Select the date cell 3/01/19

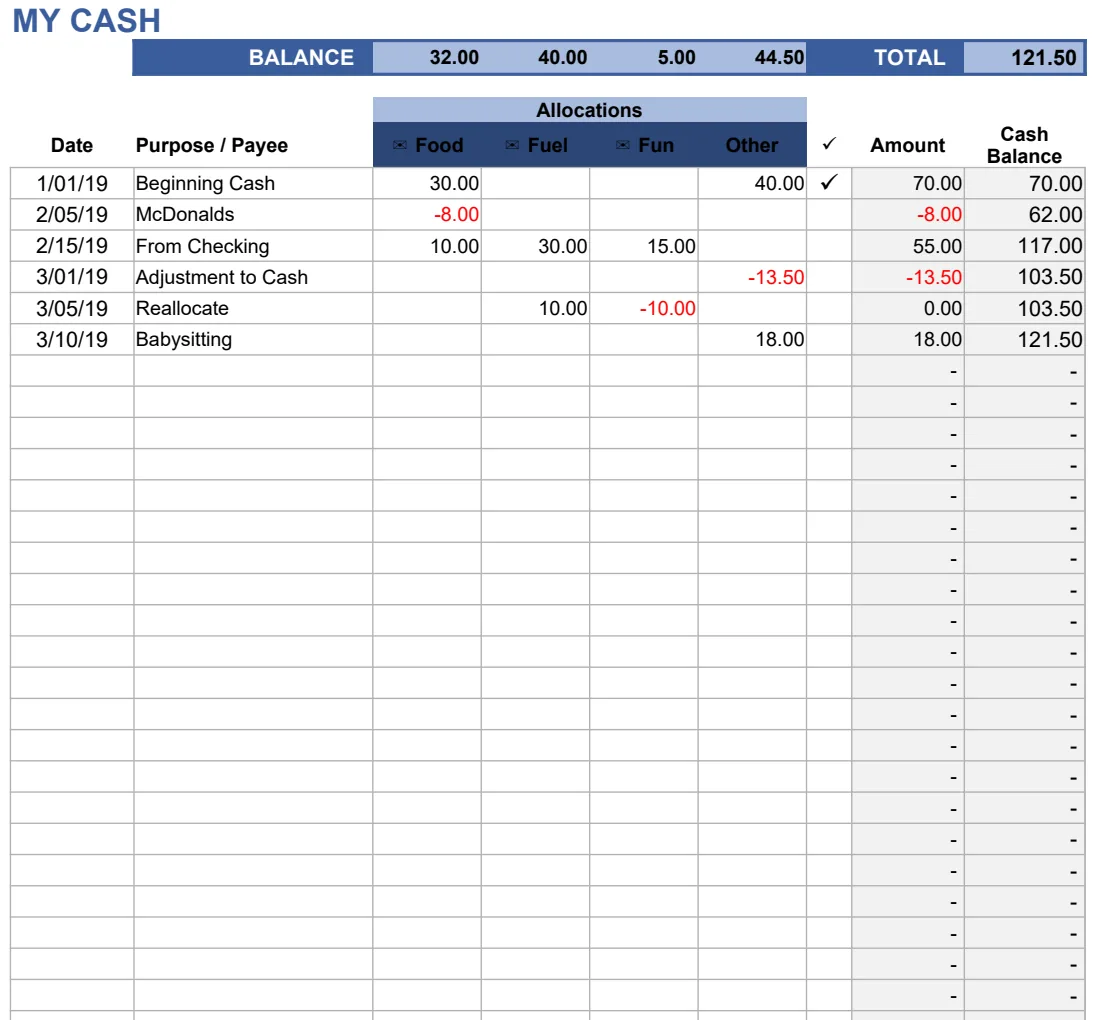tap(72, 277)
